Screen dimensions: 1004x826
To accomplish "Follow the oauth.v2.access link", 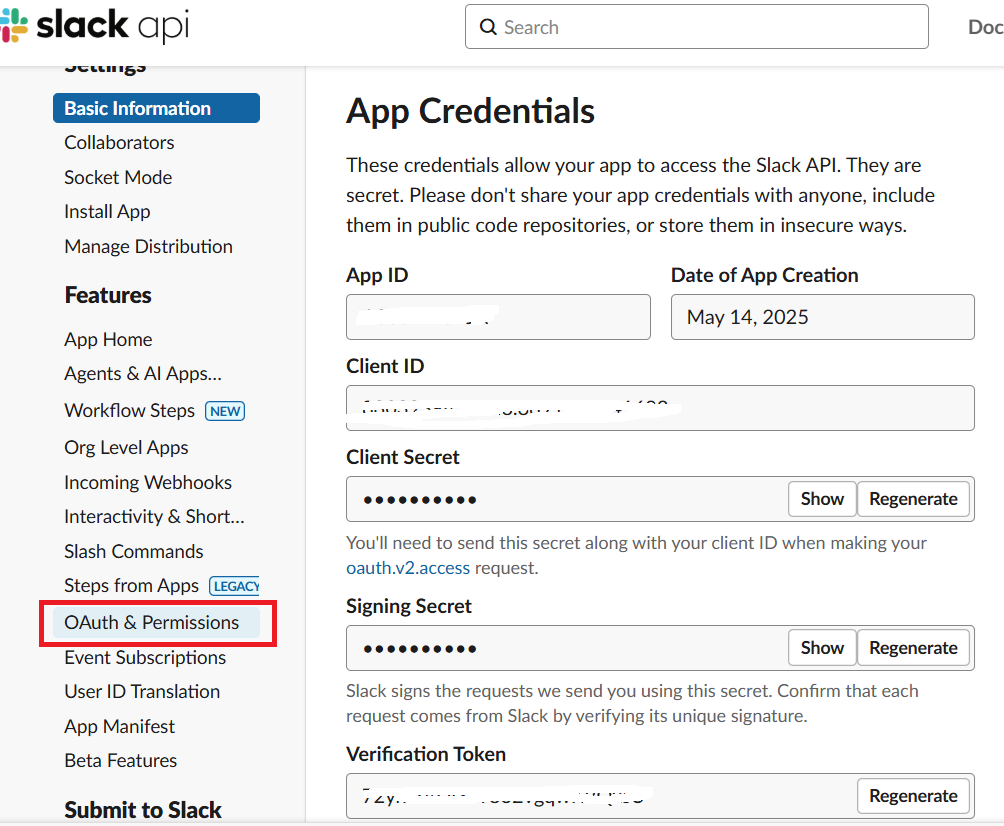I will [x=408, y=568].
